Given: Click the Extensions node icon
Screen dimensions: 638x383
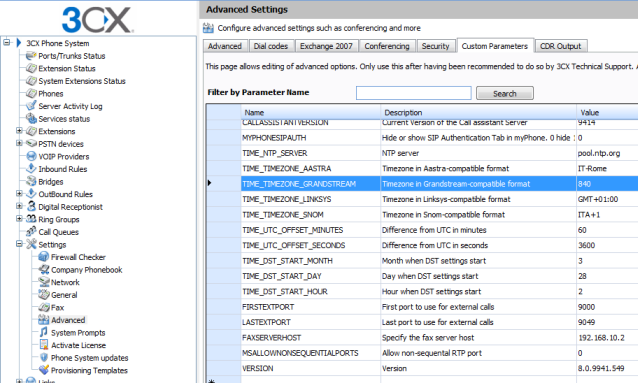Looking at the screenshot, I should coord(31,131).
